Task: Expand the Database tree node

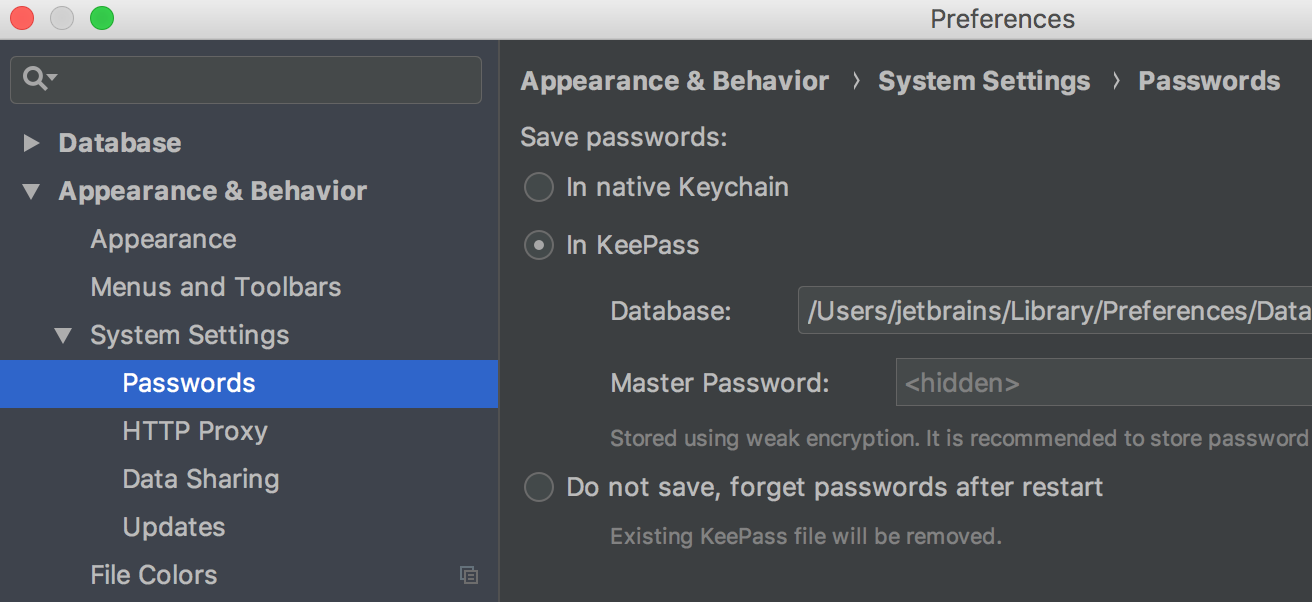Action: point(32,143)
